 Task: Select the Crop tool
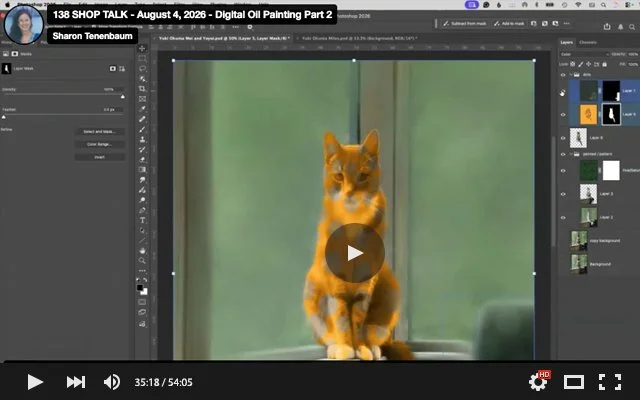coord(142,89)
